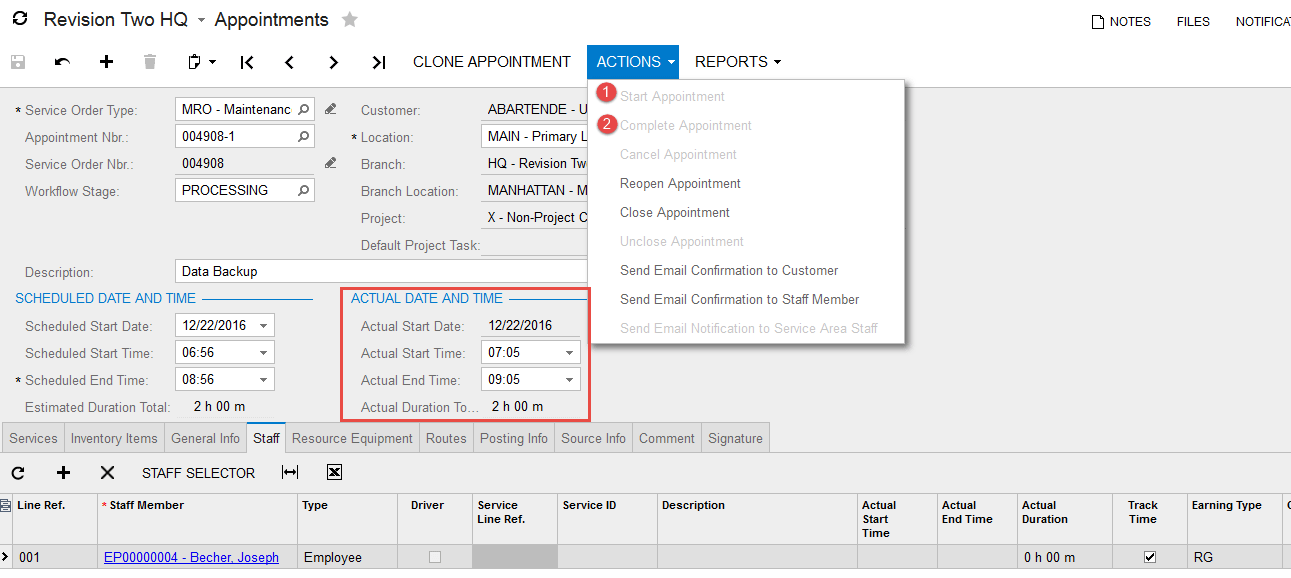Image resolution: width=1291 pixels, height=578 pixels.
Task: Click magnifier lookup in Service Order Type field
Action: pos(304,109)
